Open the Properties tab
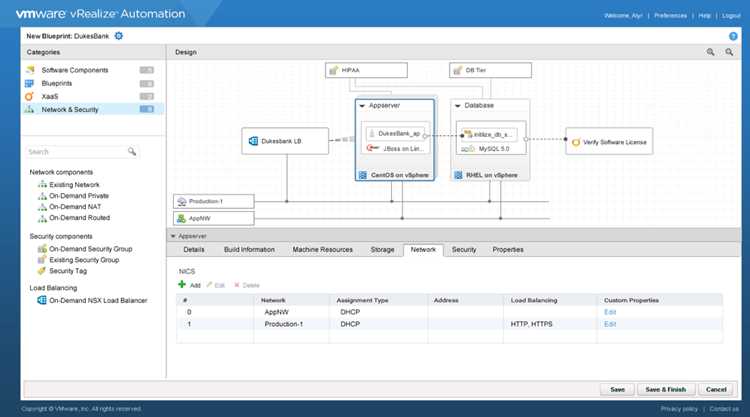 508,250
